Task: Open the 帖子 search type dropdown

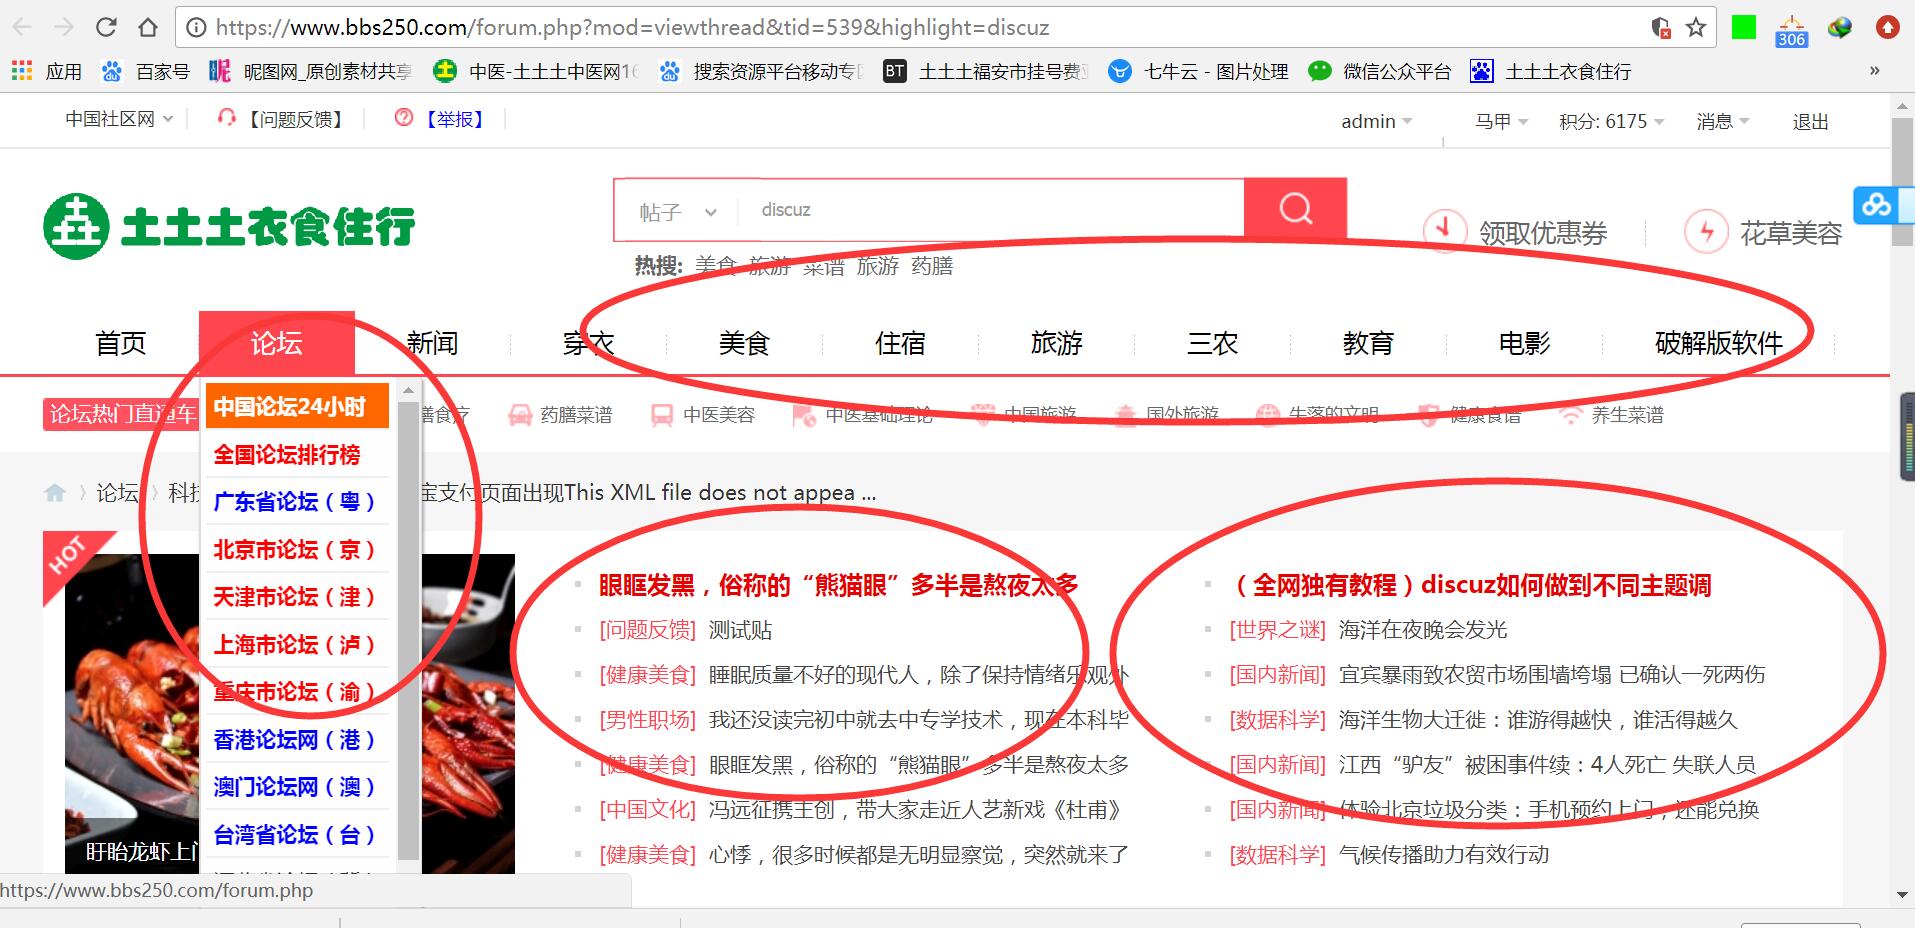Action: (x=678, y=211)
